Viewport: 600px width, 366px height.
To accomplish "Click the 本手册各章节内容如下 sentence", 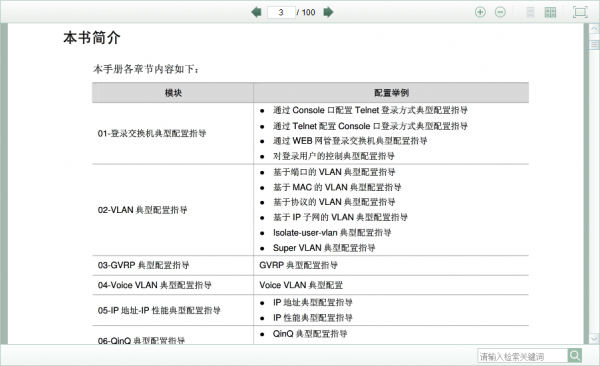I will coord(146,69).
